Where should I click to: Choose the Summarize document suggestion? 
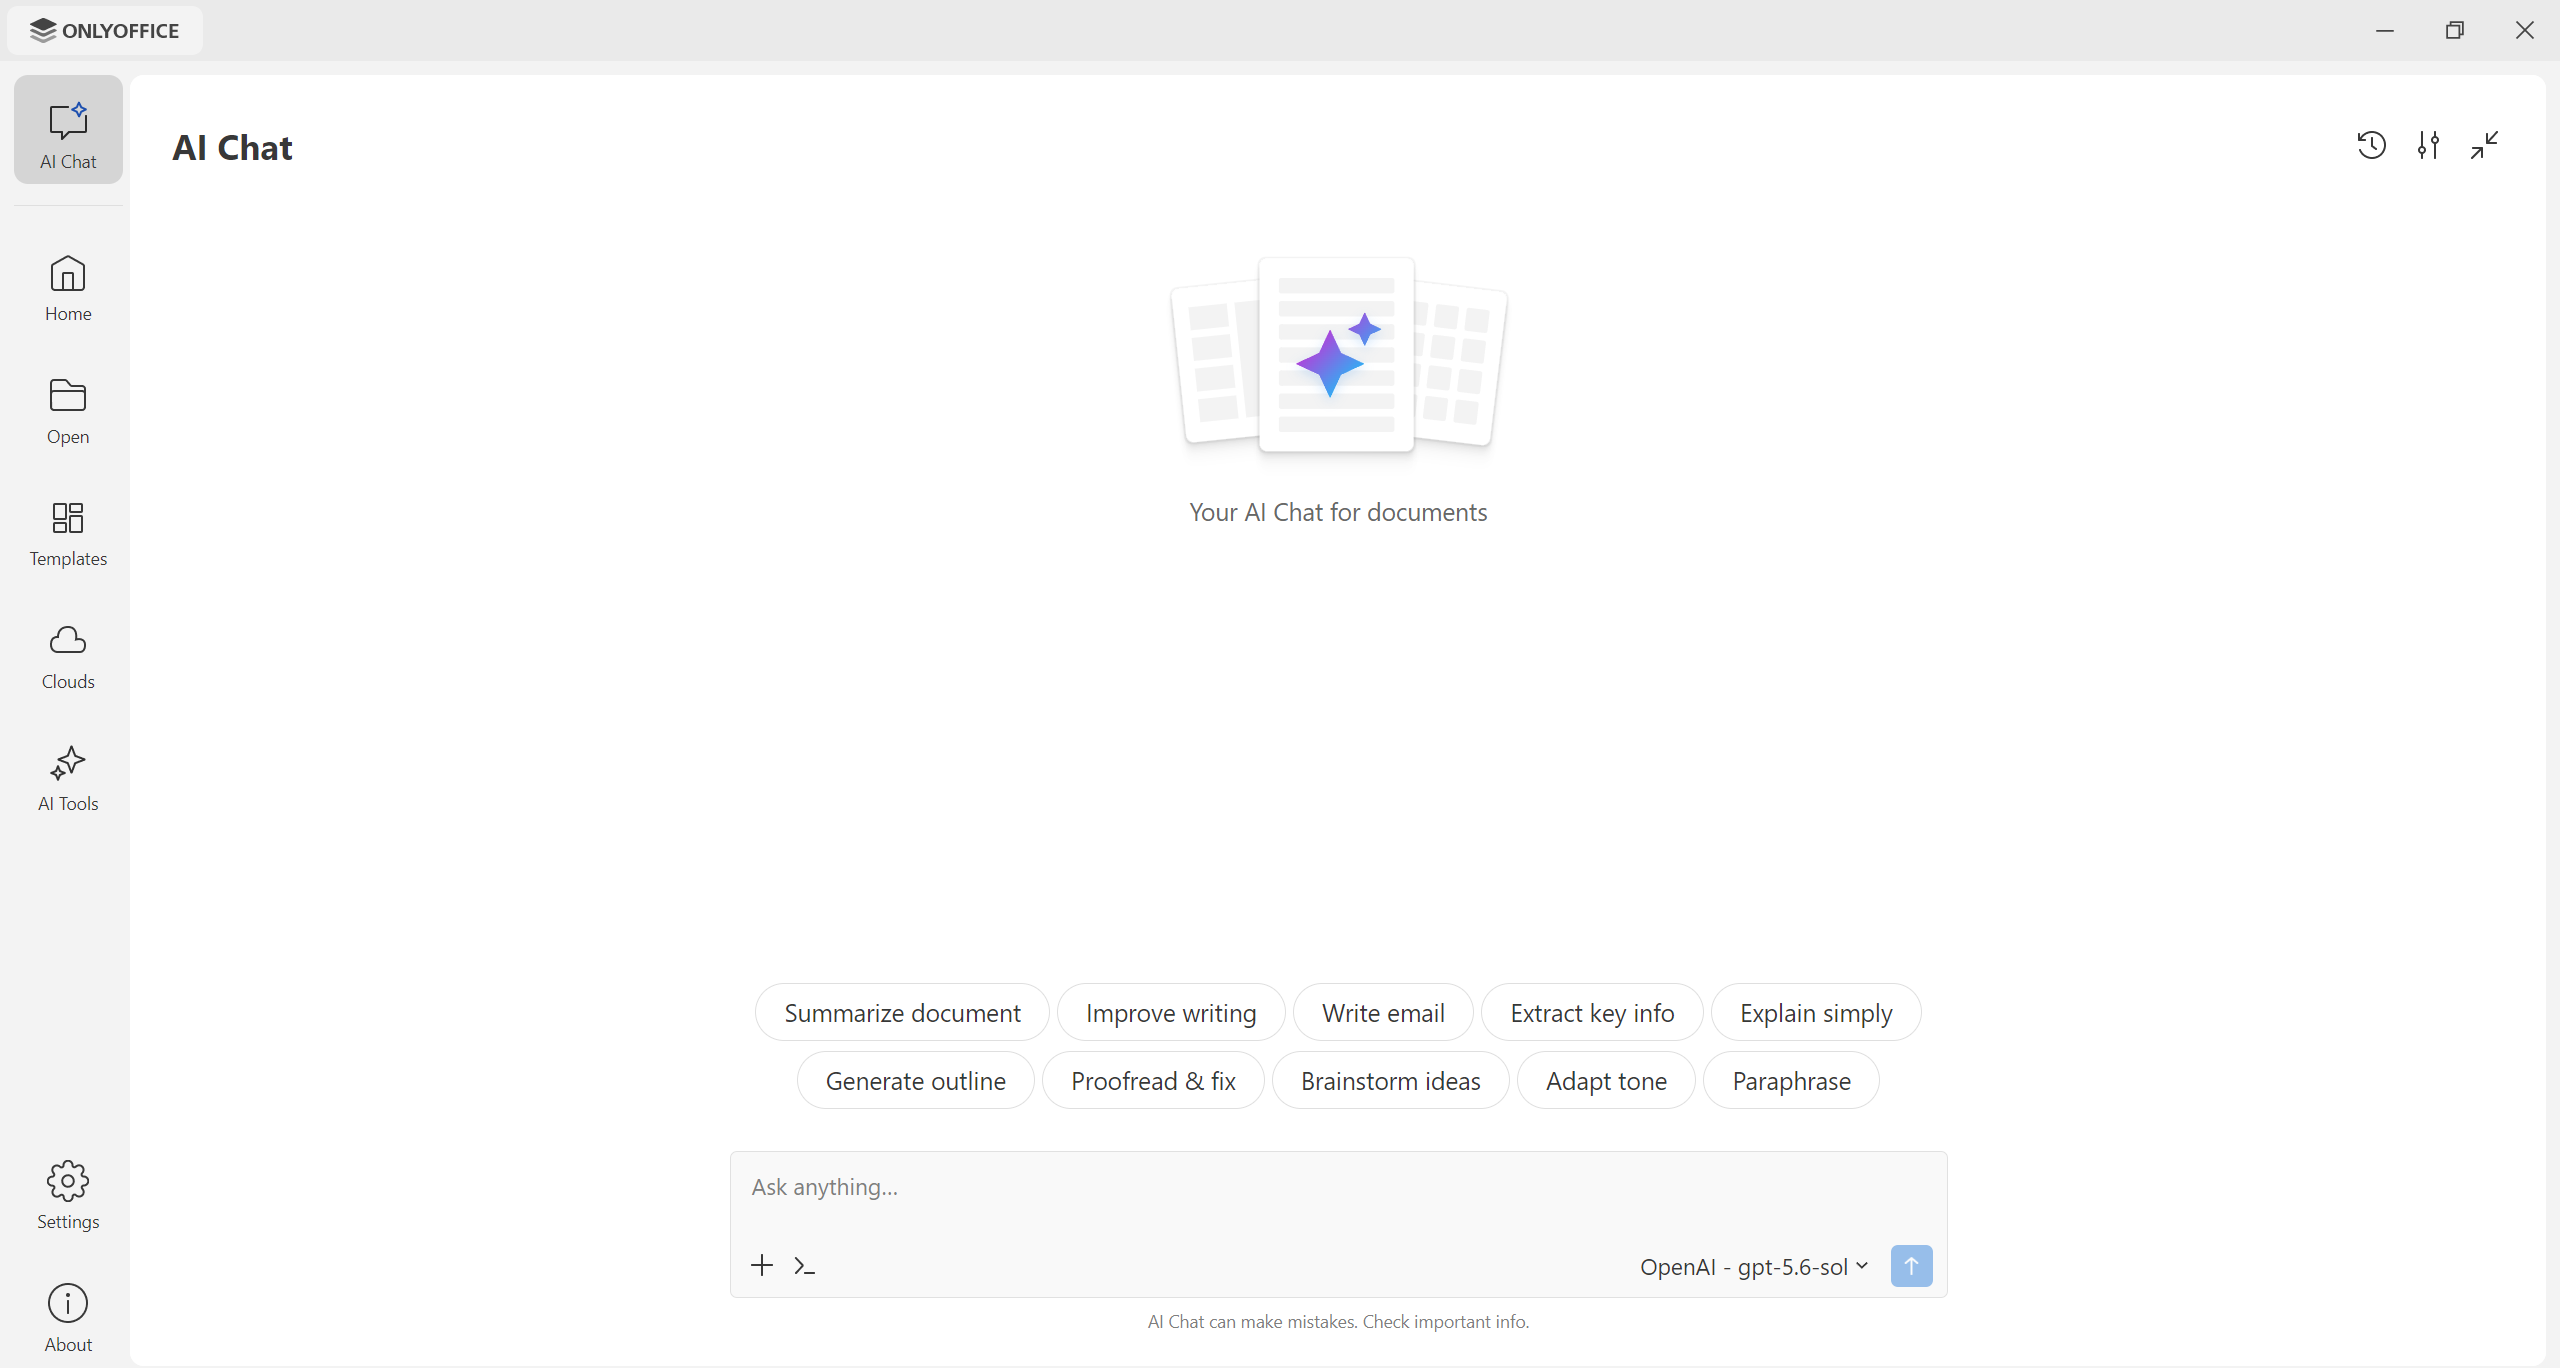pyautogui.click(x=902, y=1013)
